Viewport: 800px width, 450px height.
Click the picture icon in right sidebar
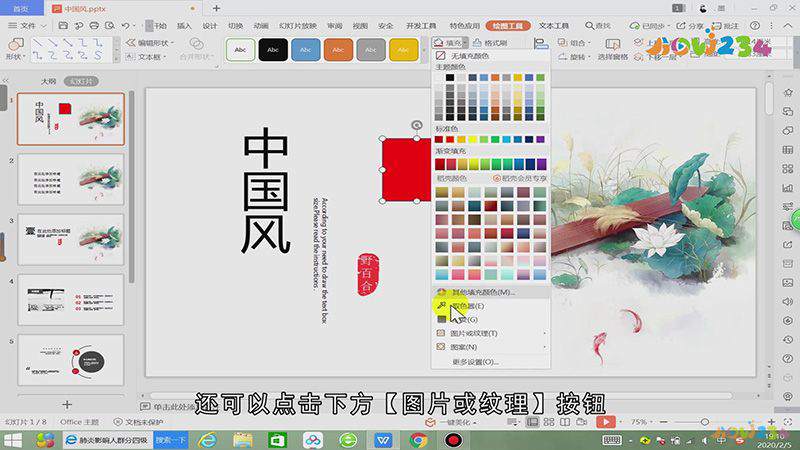[787, 283]
